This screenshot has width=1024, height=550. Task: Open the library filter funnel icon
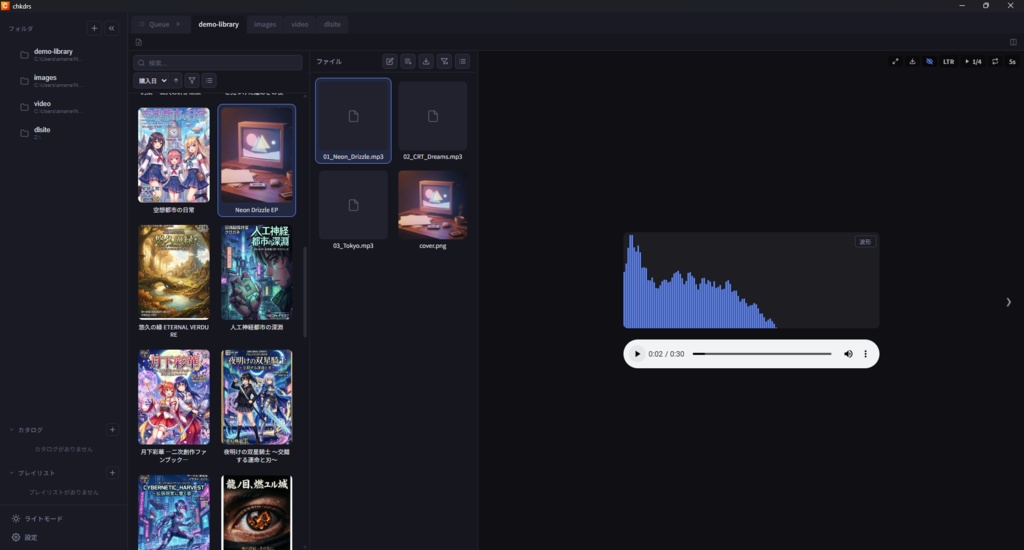pyautogui.click(x=192, y=80)
